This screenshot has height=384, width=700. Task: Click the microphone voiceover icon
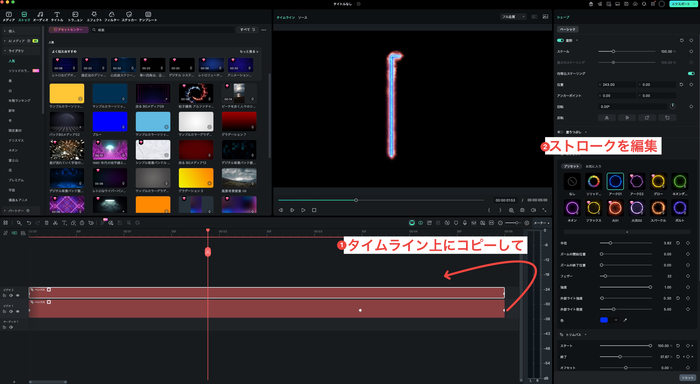465,223
